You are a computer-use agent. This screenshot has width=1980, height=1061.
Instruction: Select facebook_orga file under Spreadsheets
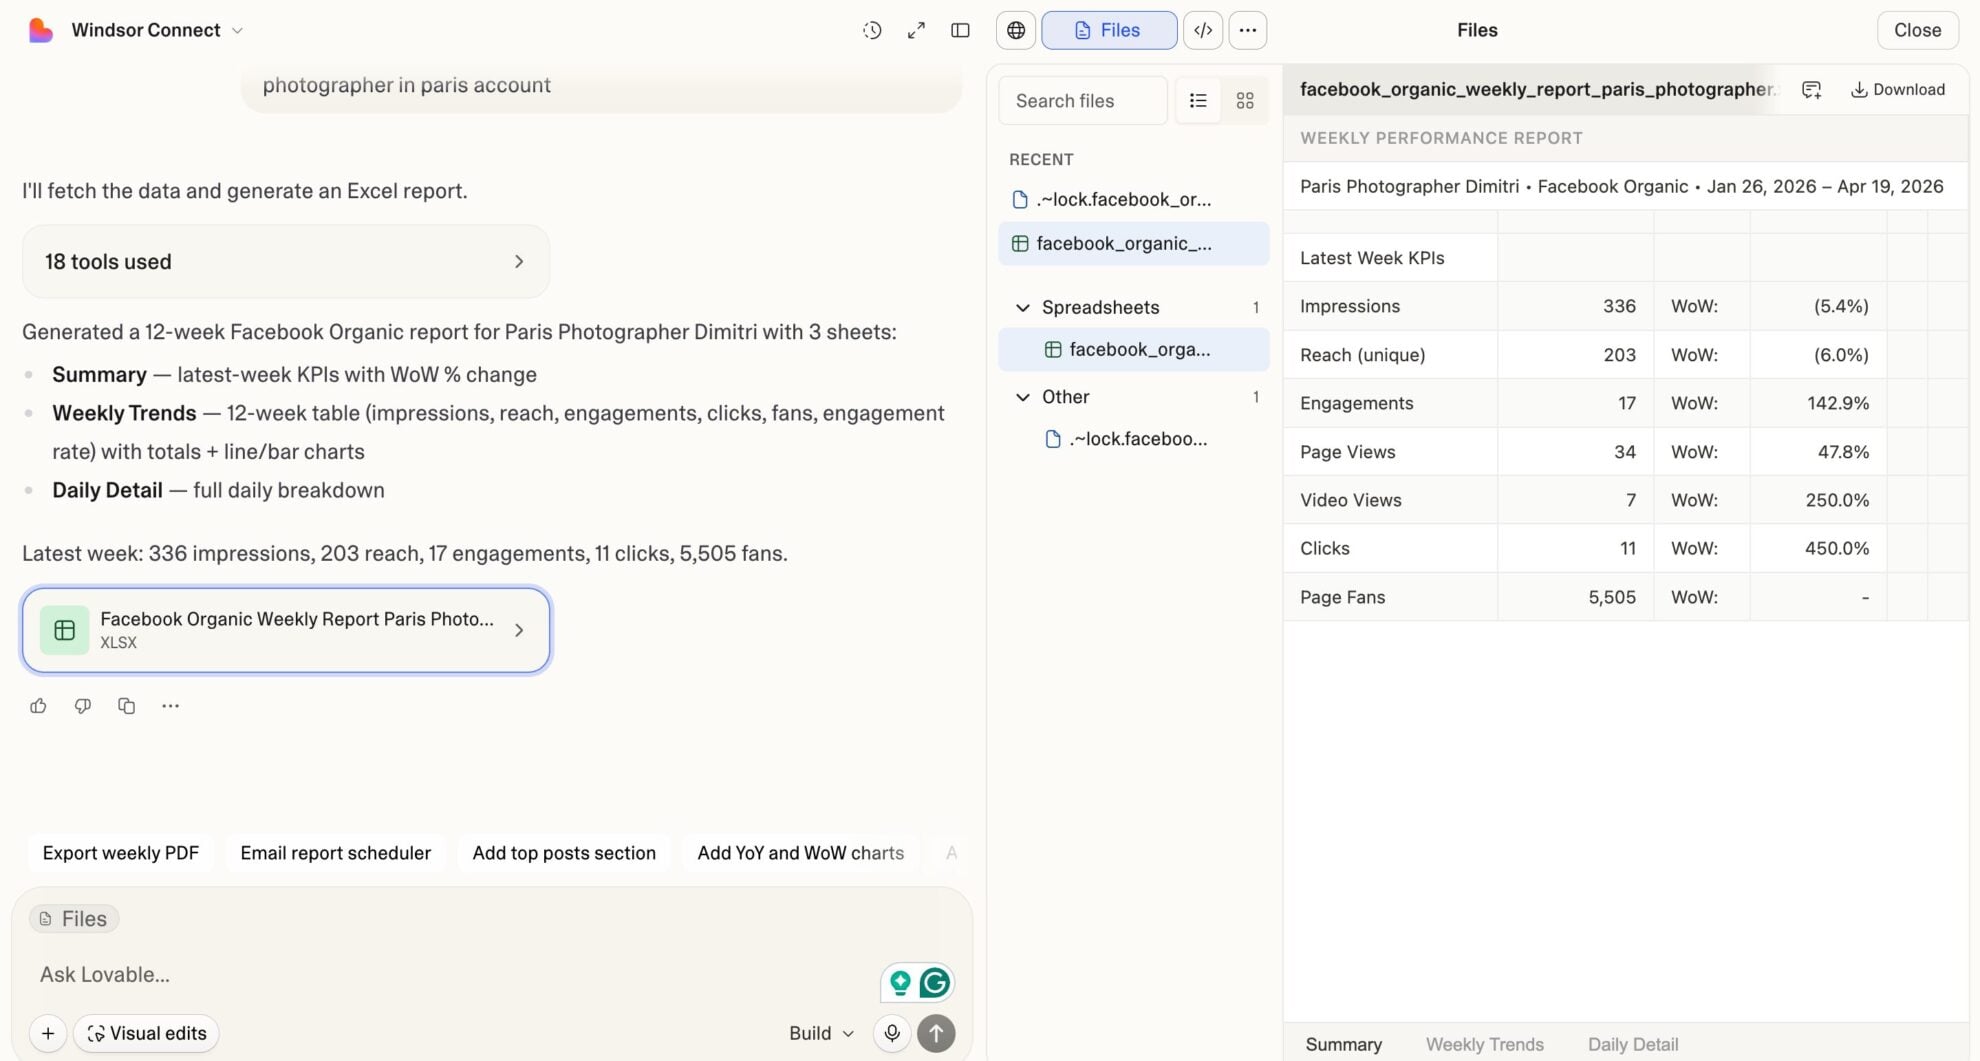pyautogui.click(x=1134, y=350)
